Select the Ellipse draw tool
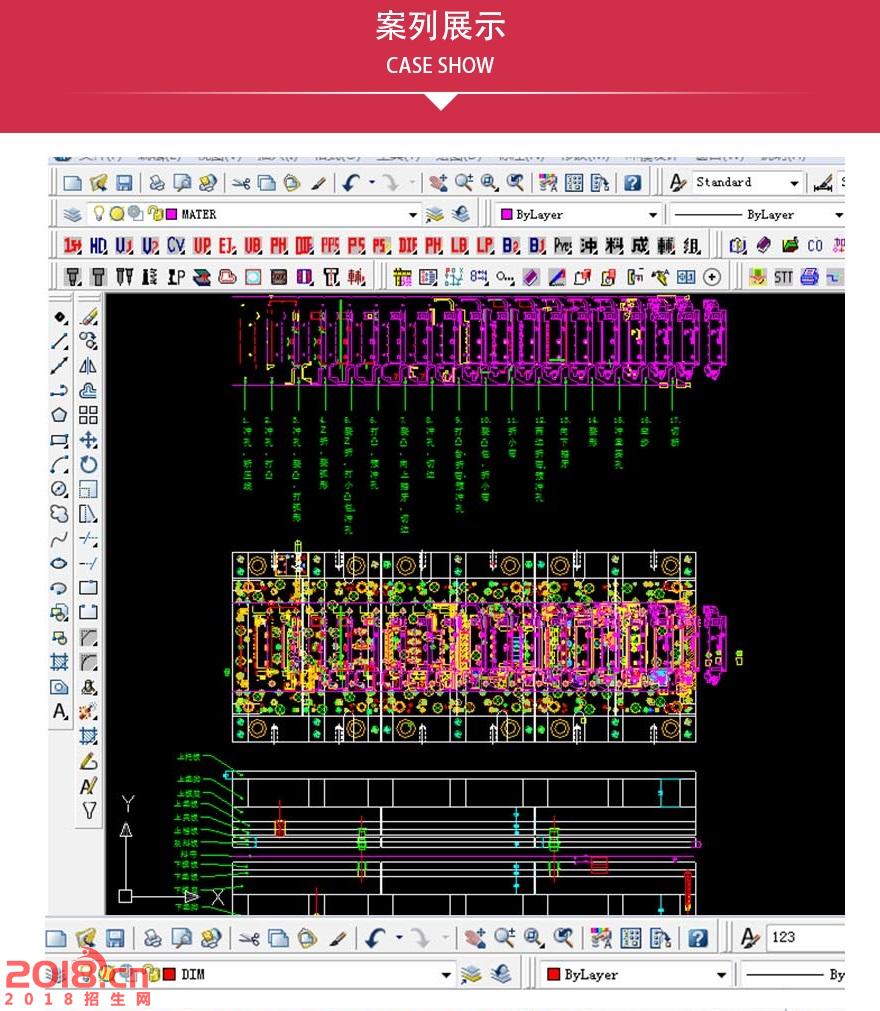Image resolution: width=880 pixels, height=1011 pixels. click(x=59, y=563)
